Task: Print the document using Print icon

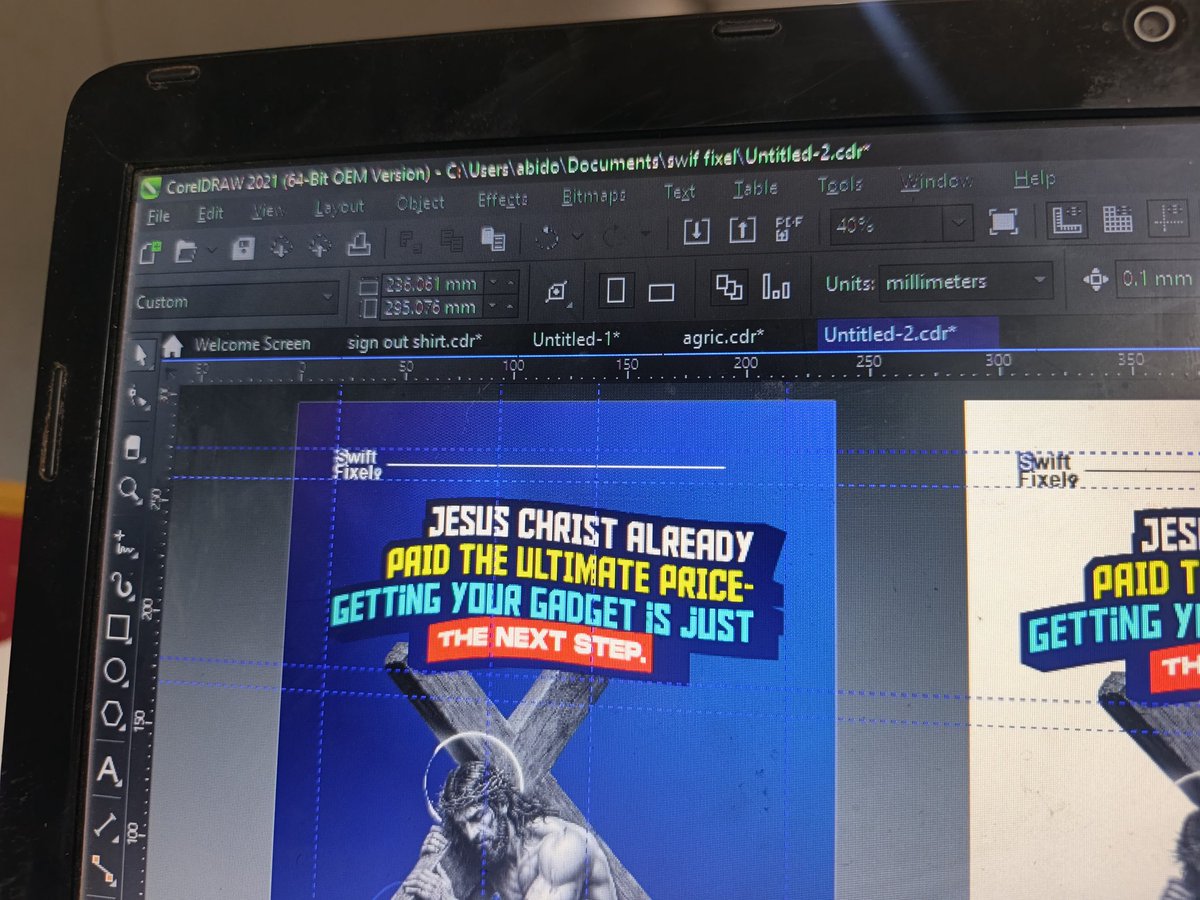Action: 358,244
